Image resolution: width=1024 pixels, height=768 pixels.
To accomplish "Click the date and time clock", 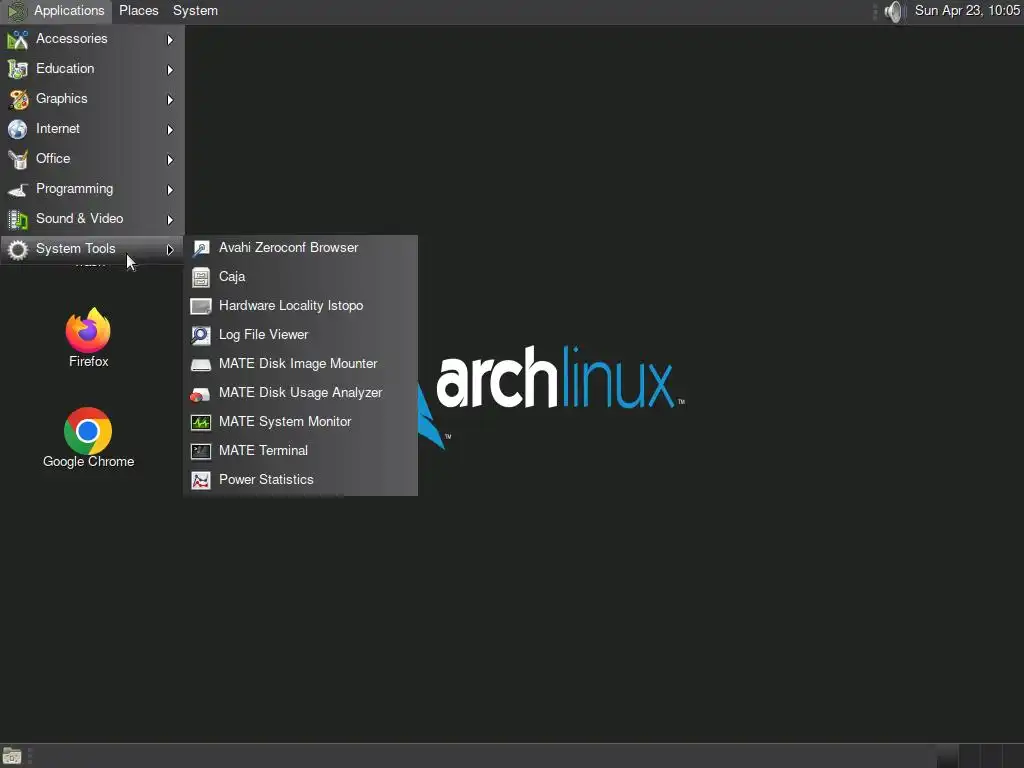I will [967, 11].
